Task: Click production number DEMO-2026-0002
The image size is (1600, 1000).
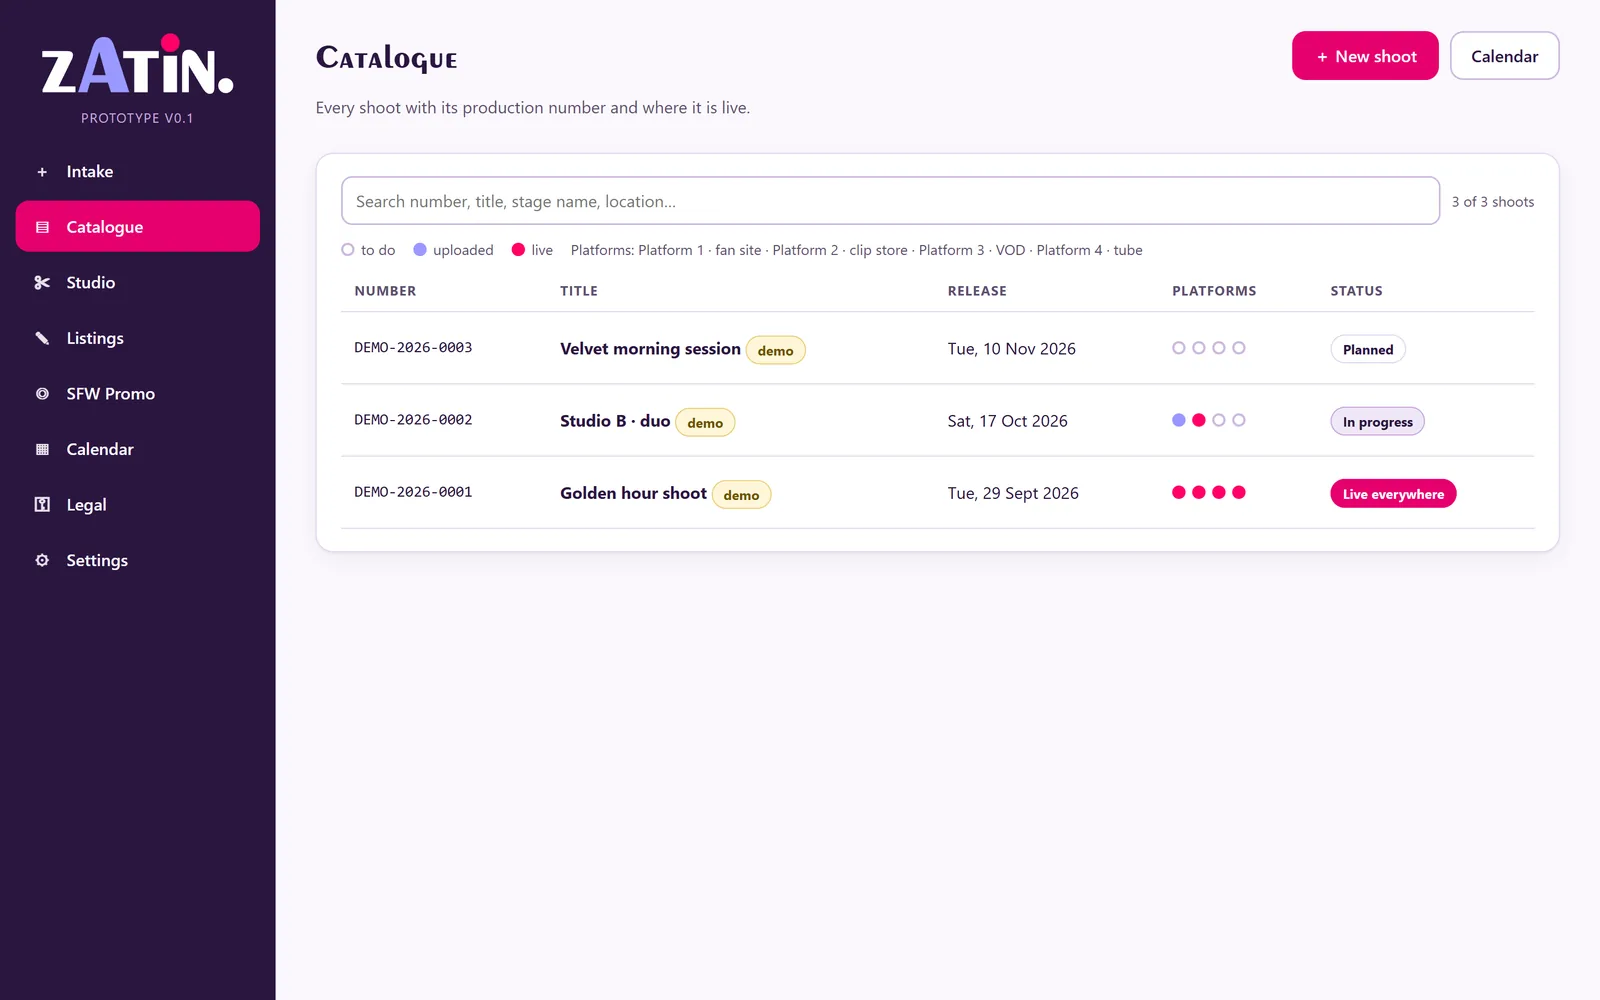Action: (413, 420)
